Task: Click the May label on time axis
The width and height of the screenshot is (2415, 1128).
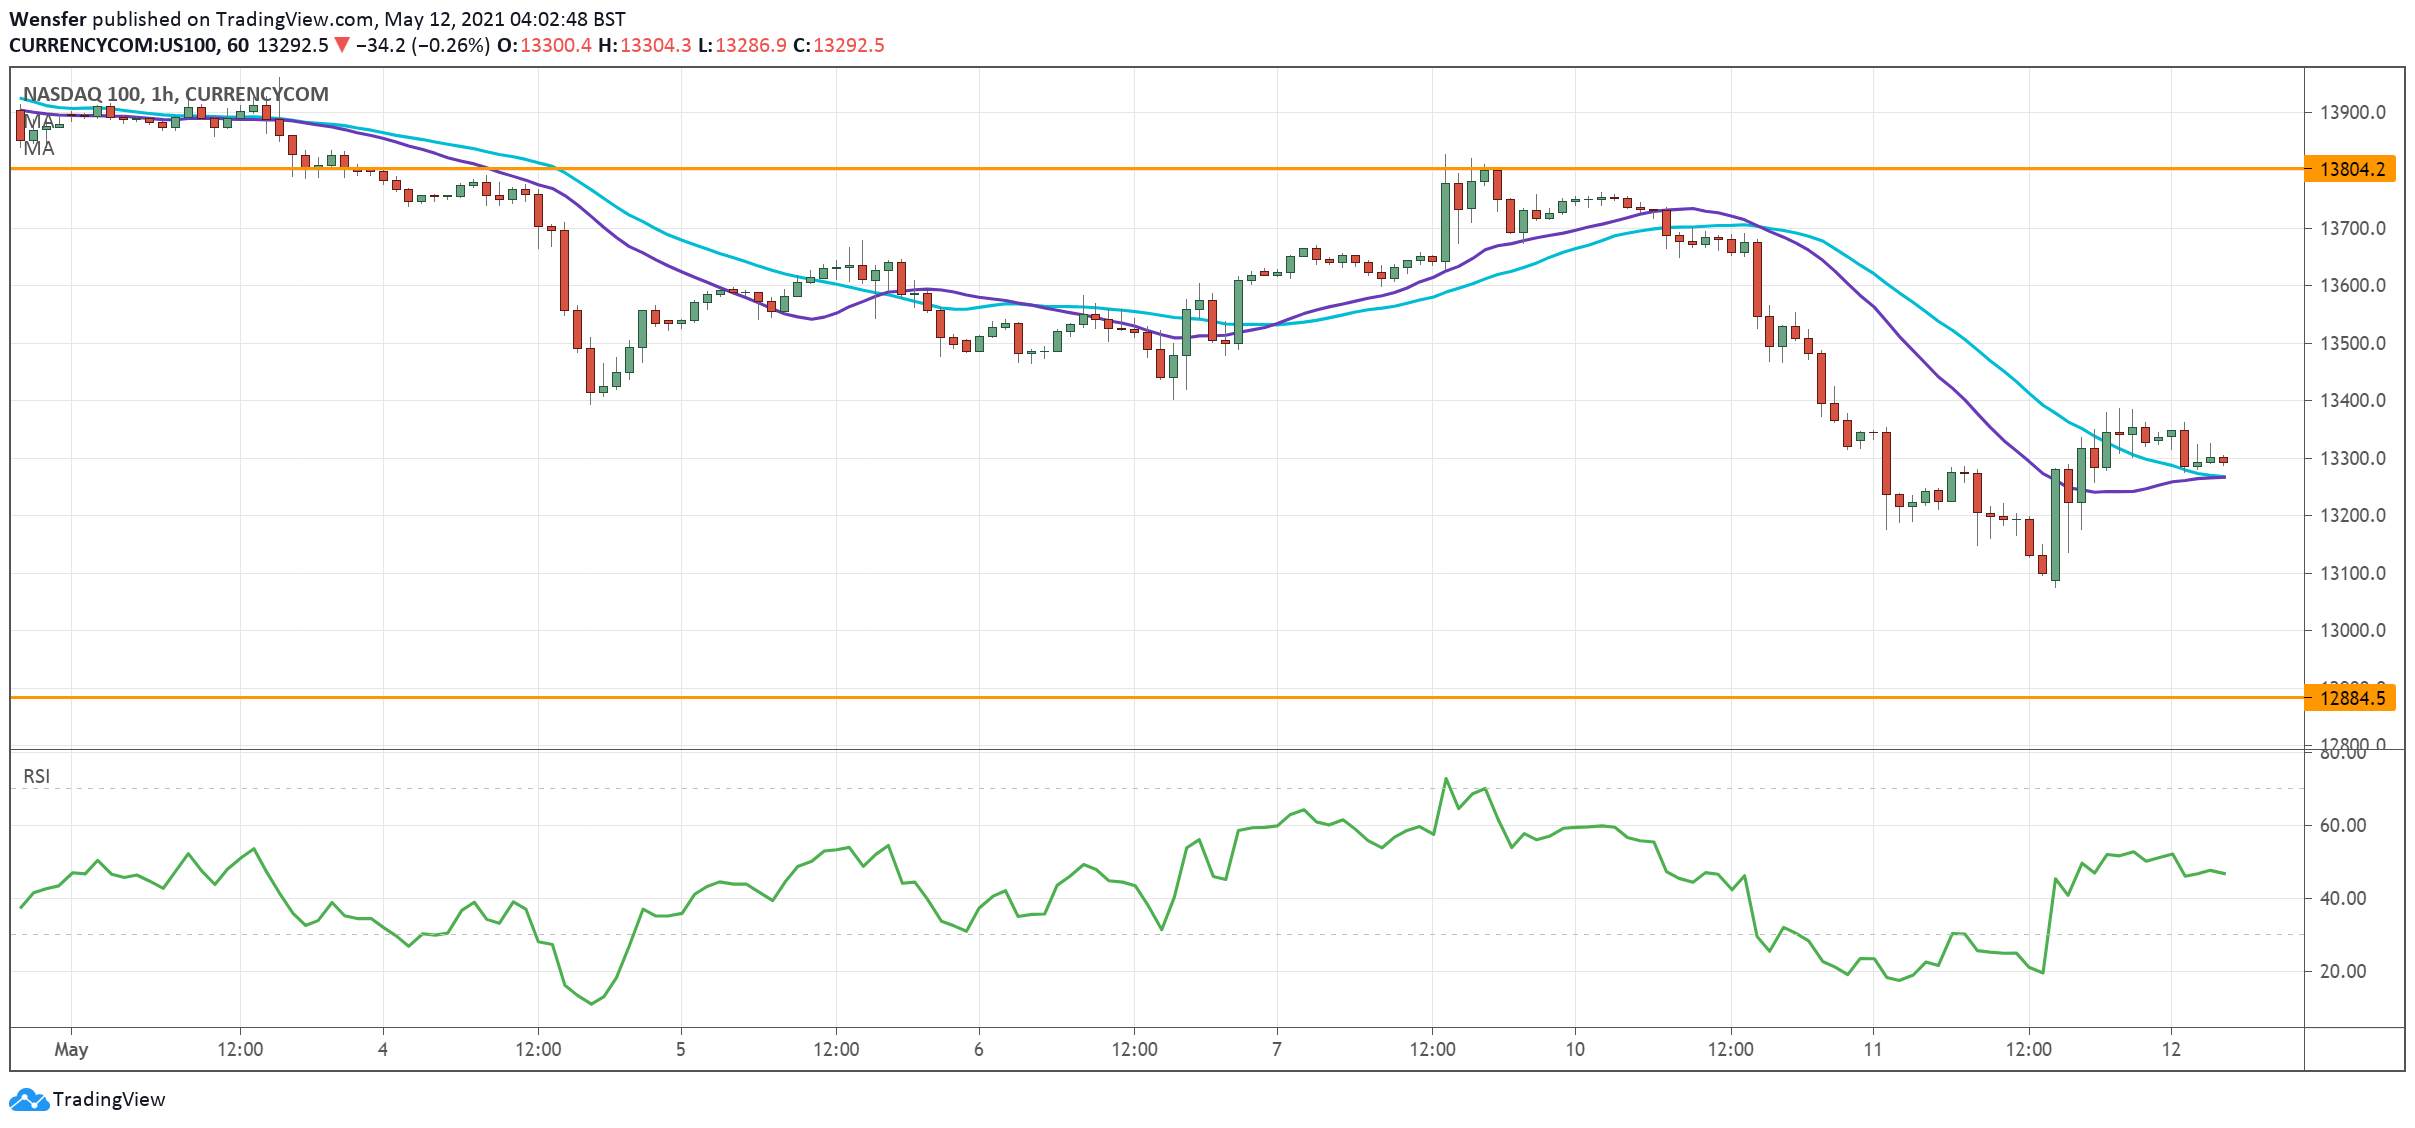Action: pos(71,1049)
